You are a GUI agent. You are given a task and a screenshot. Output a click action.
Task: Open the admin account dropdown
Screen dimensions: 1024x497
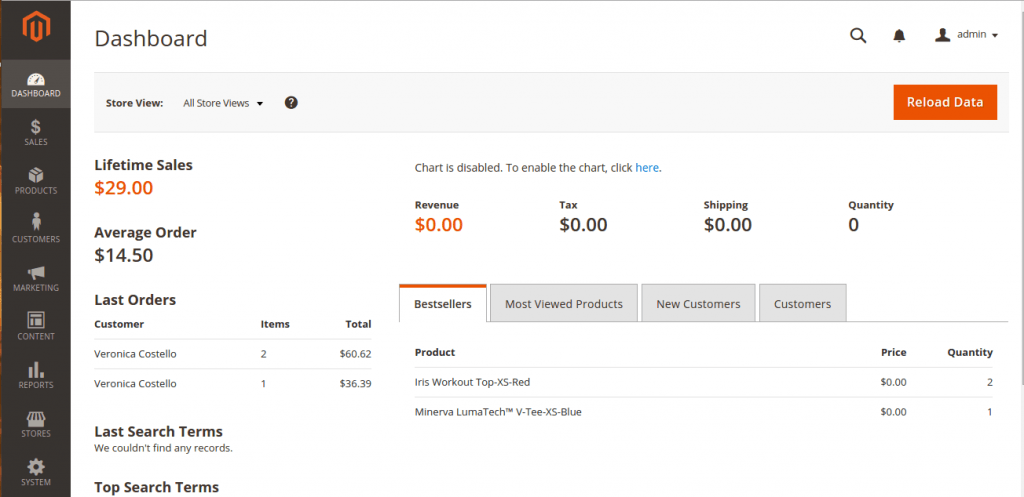[x=967, y=35]
